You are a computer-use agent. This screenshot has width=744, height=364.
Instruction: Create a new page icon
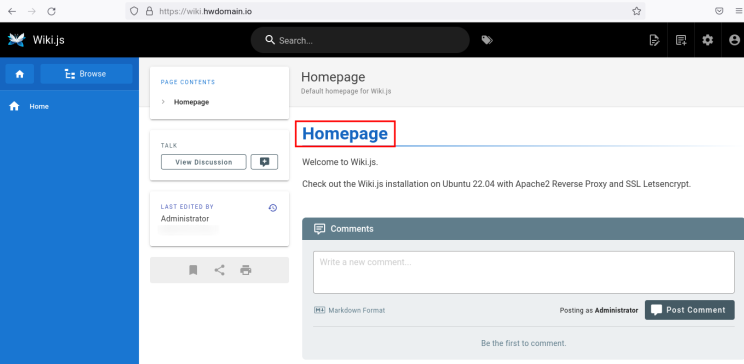[x=681, y=40]
